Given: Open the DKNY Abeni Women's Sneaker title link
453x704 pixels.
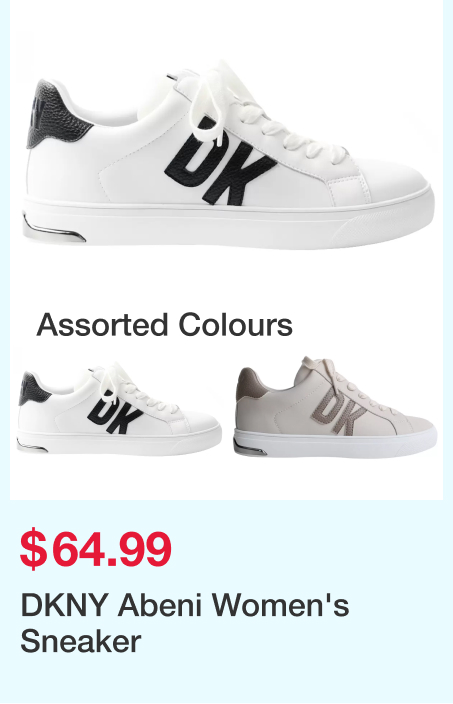Looking at the screenshot, I should tap(185, 623).
